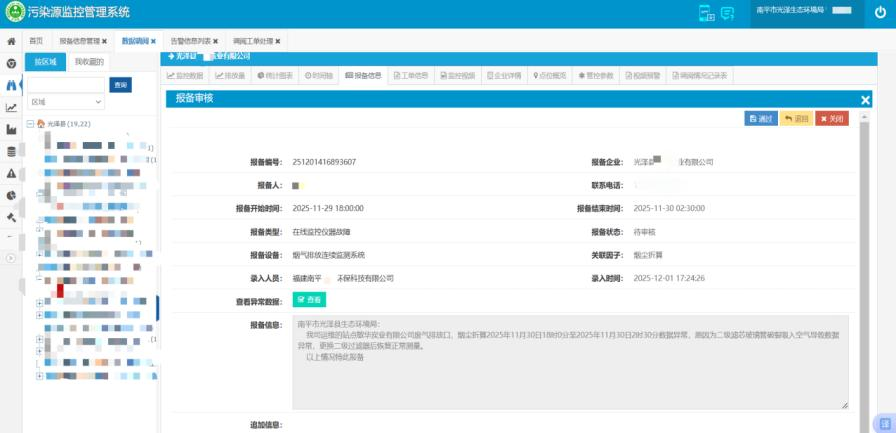Click the header chat message icon

(x=727, y=13)
